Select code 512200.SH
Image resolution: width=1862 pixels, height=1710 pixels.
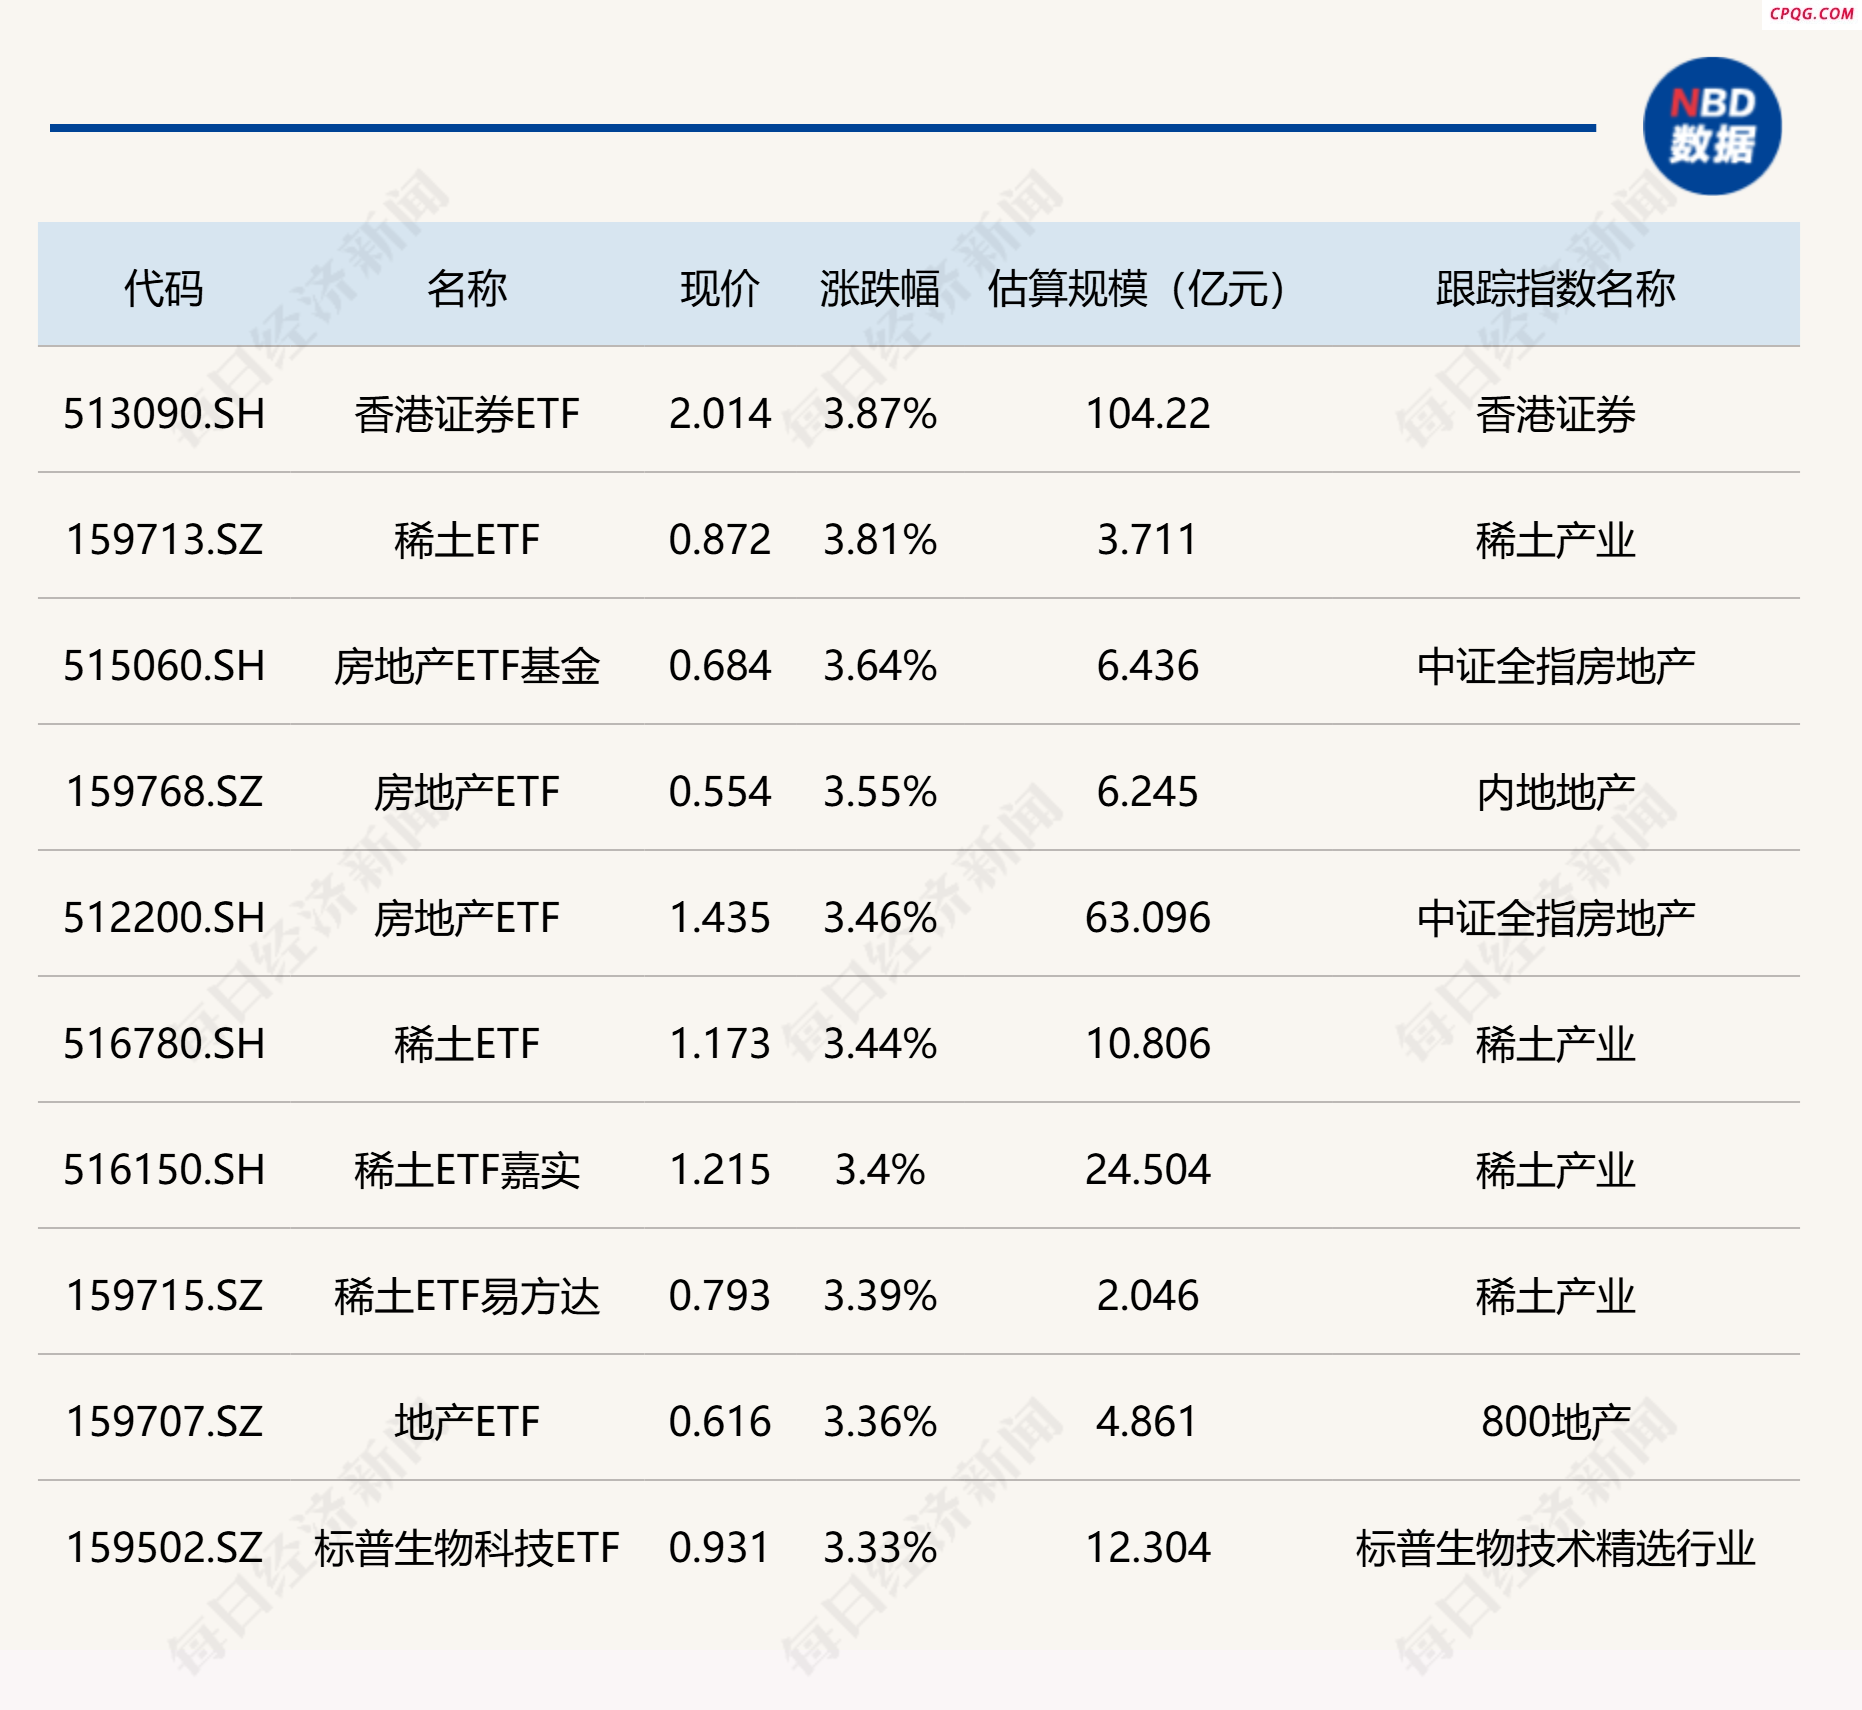click(164, 918)
